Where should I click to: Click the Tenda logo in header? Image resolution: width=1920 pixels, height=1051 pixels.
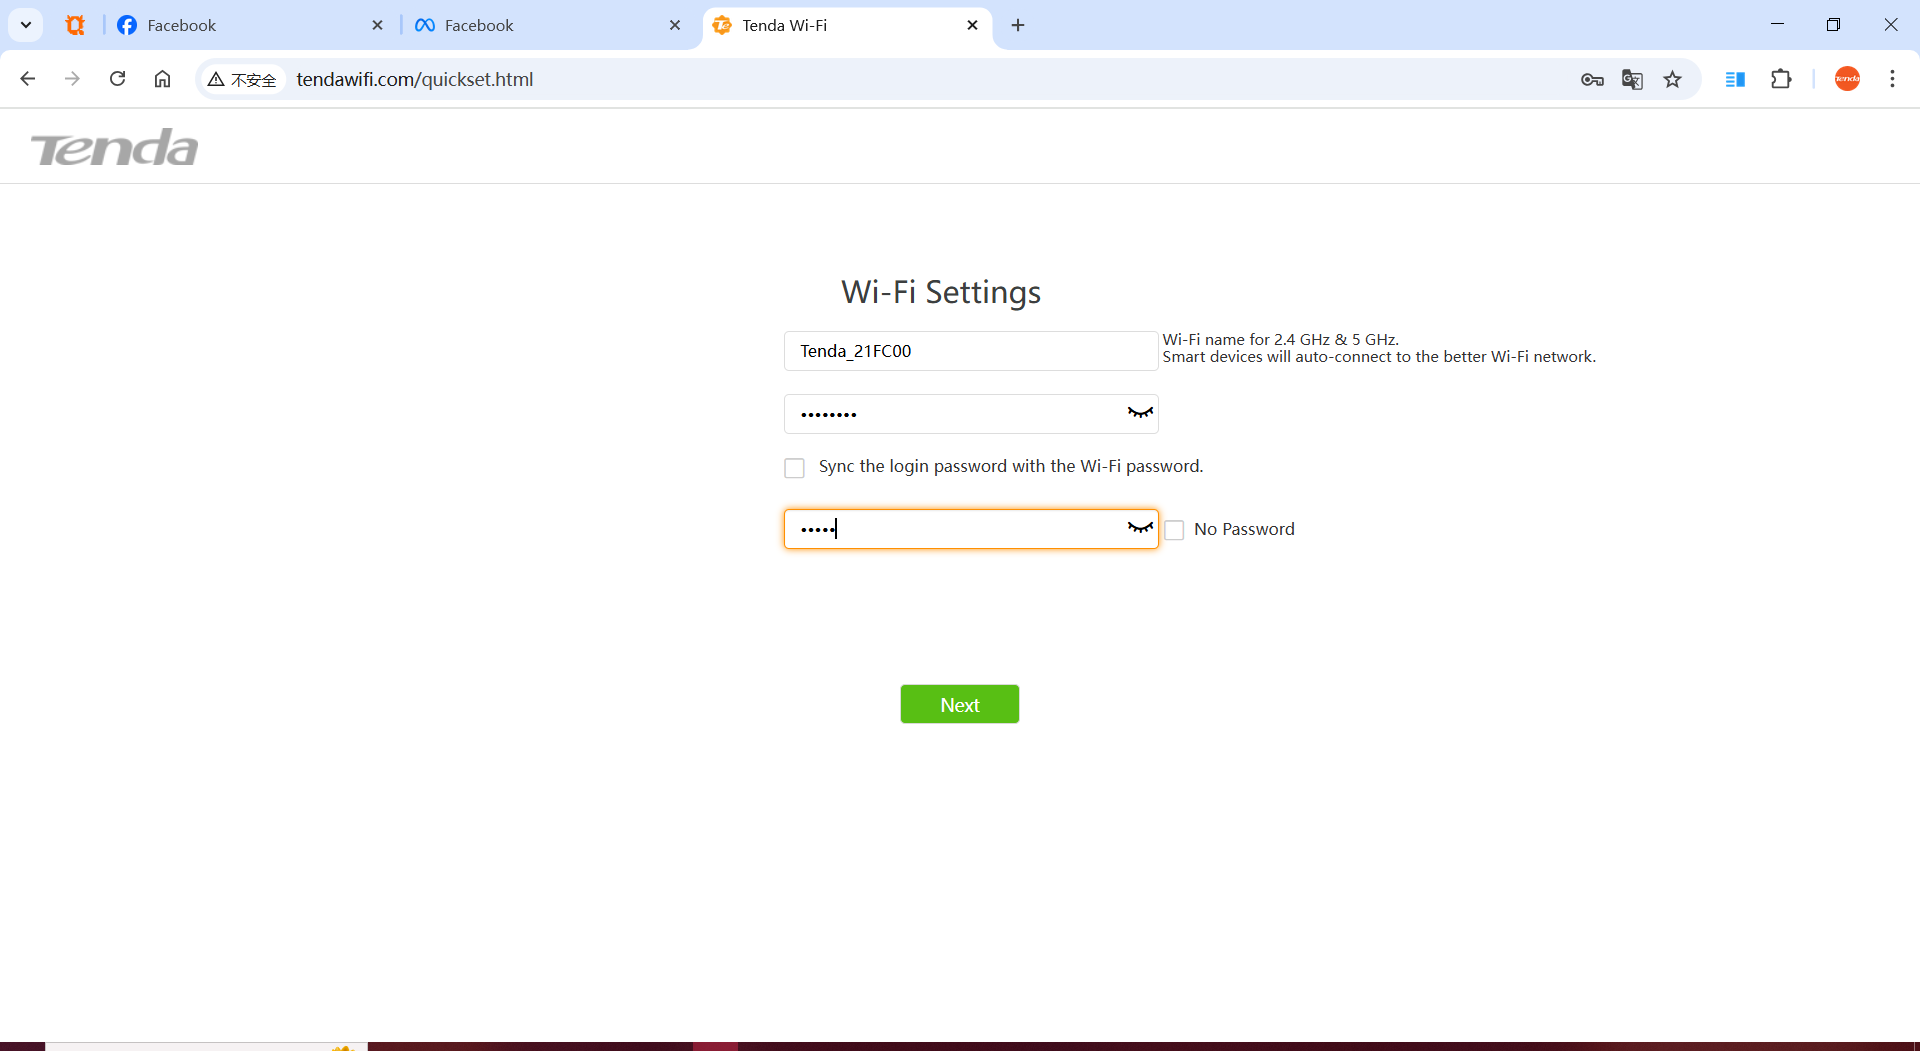pyautogui.click(x=114, y=147)
